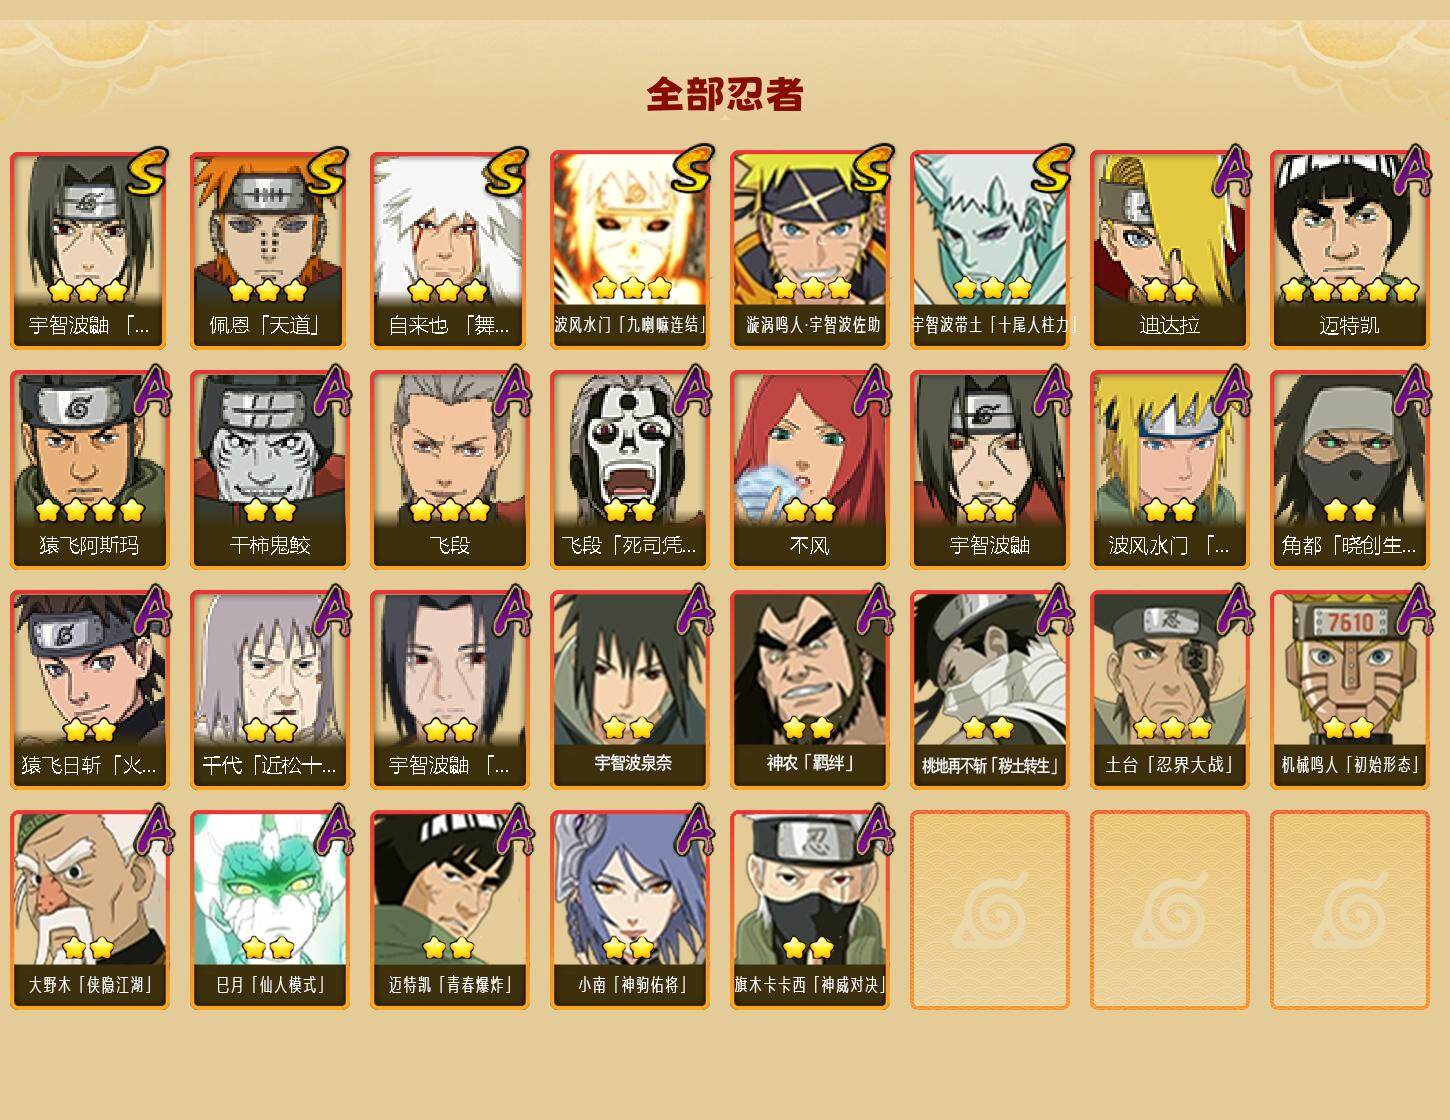Choose the 漩涡鸣人·宇智波佐助 card
Image resolution: width=1450 pixels, height=1120 pixels.
[x=809, y=250]
